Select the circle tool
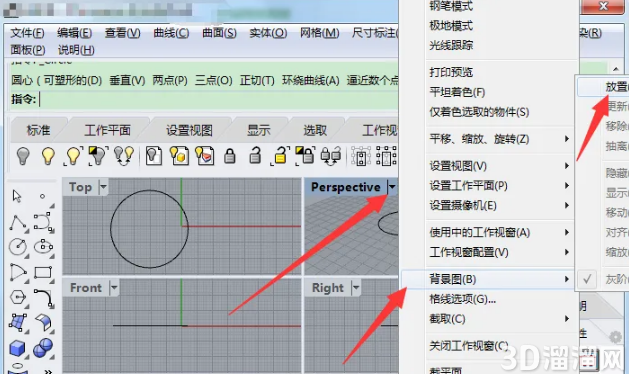The image size is (629, 374). [x=18, y=247]
